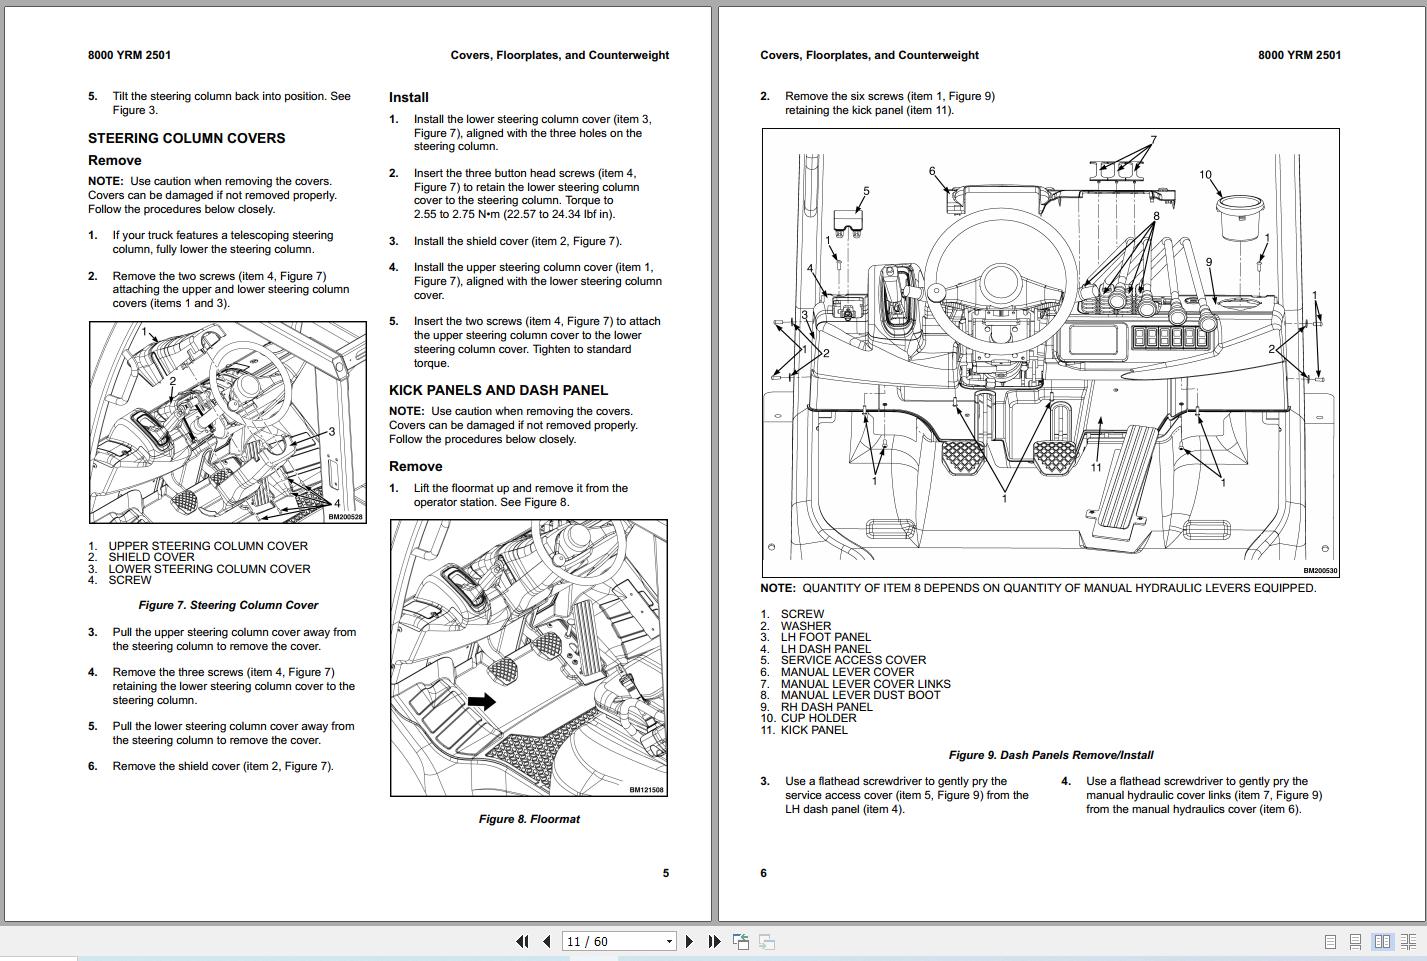Open the page number dropdown arrow
The height and width of the screenshot is (961, 1427).
(x=669, y=942)
